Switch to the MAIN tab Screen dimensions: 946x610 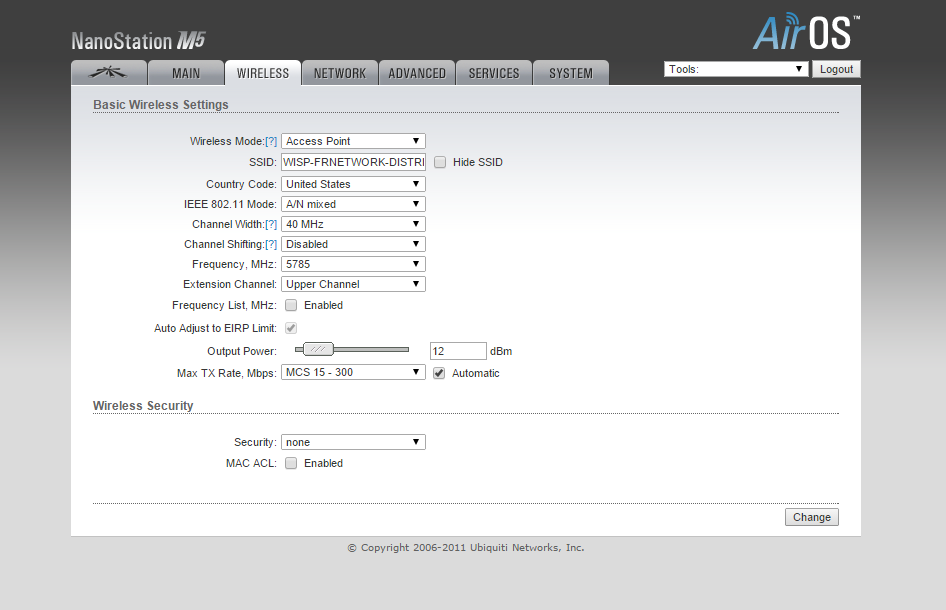(x=186, y=73)
